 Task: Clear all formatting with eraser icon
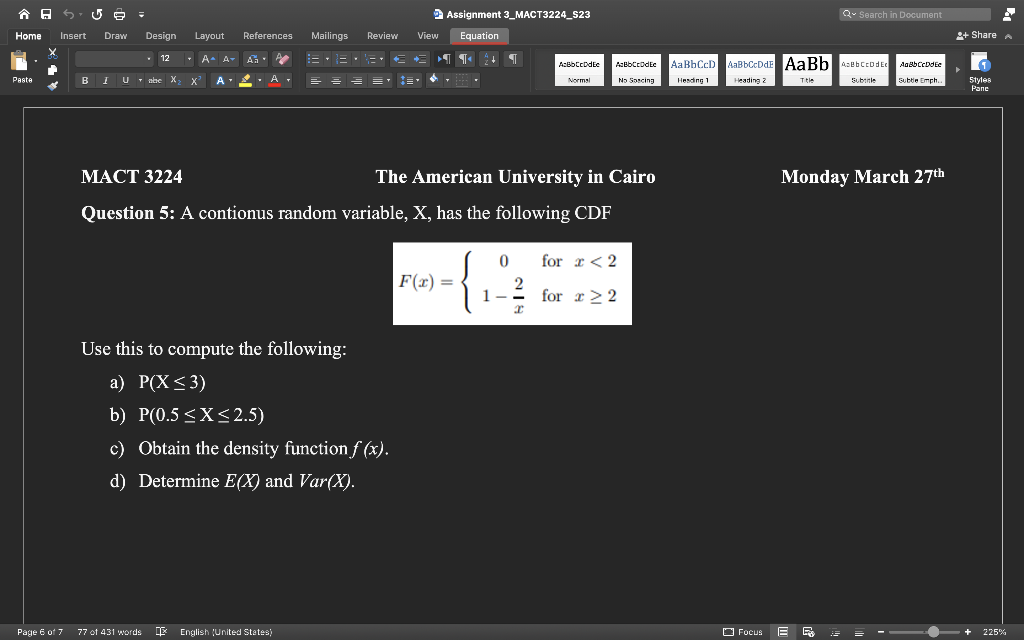click(x=282, y=59)
